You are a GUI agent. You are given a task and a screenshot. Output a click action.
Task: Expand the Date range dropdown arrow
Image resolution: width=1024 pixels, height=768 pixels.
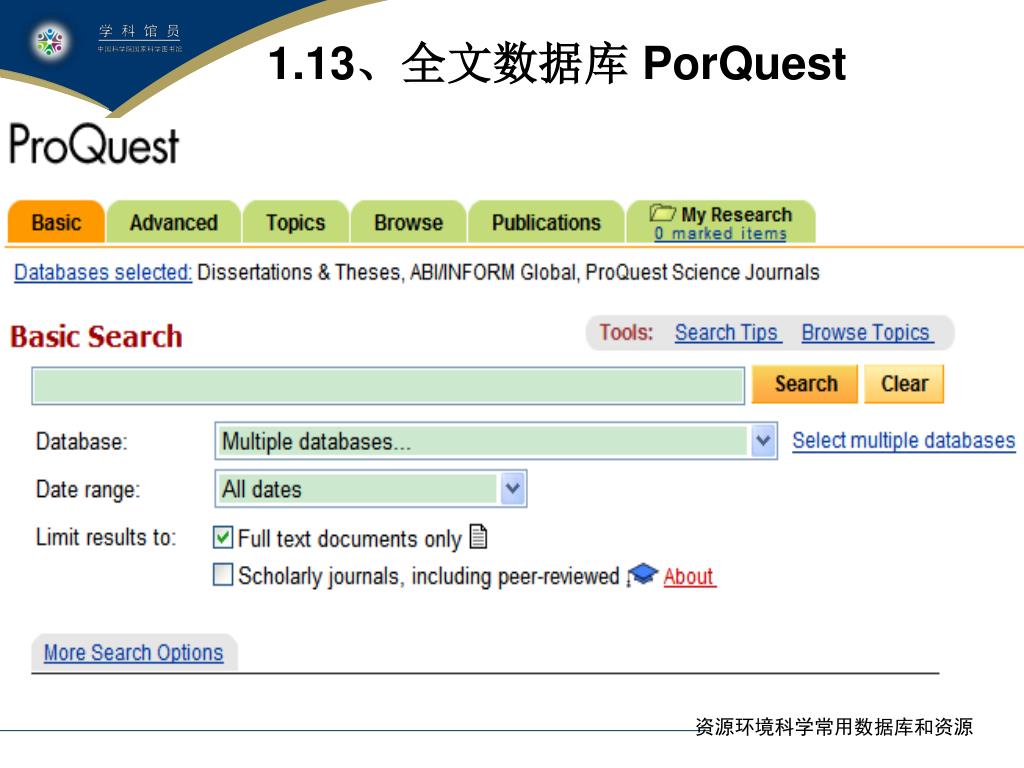(513, 488)
